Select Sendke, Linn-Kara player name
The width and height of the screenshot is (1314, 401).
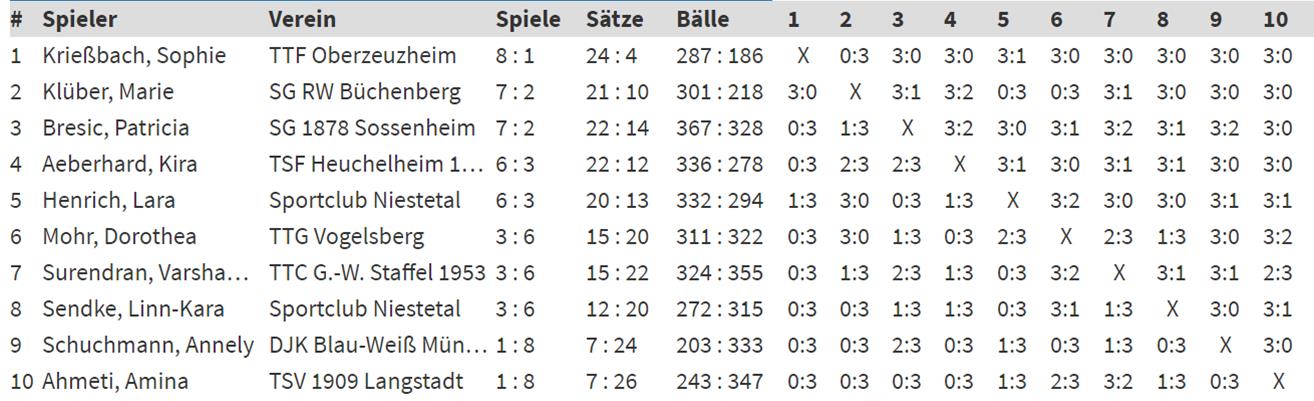coord(133,309)
